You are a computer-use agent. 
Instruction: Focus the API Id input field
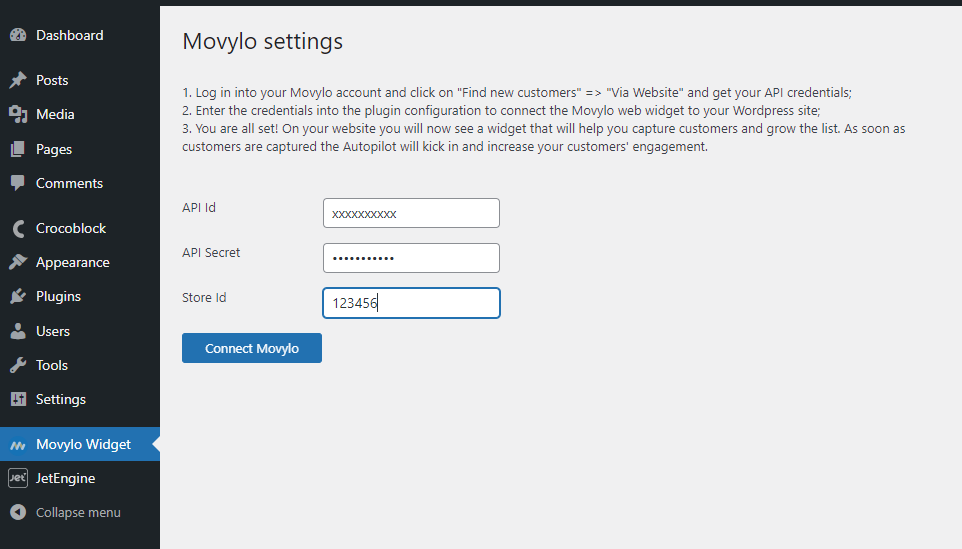click(x=411, y=213)
